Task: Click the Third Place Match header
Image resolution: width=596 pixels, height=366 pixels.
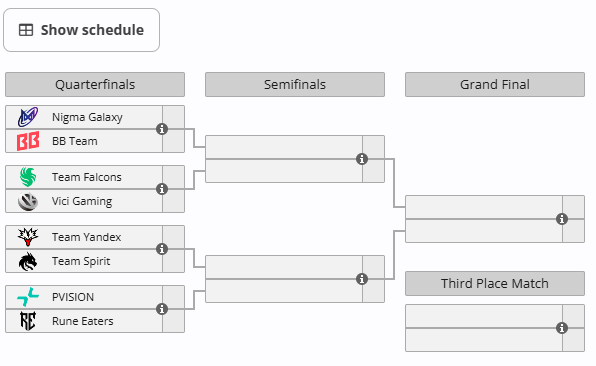Action: point(495,284)
